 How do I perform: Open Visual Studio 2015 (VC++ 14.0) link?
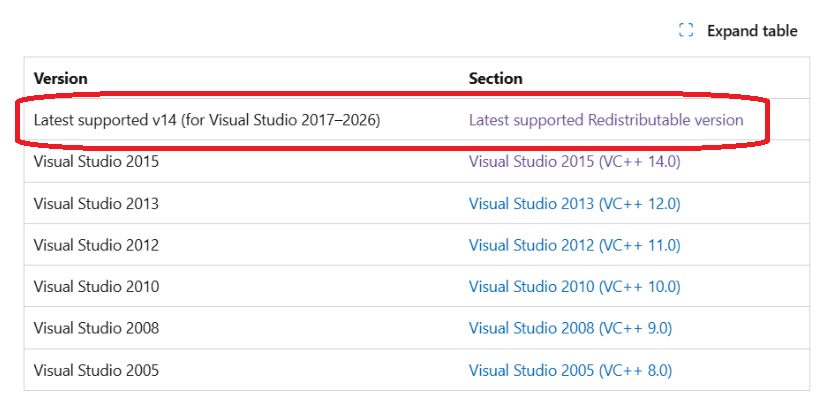pyautogui.click(x=575, y=161)
